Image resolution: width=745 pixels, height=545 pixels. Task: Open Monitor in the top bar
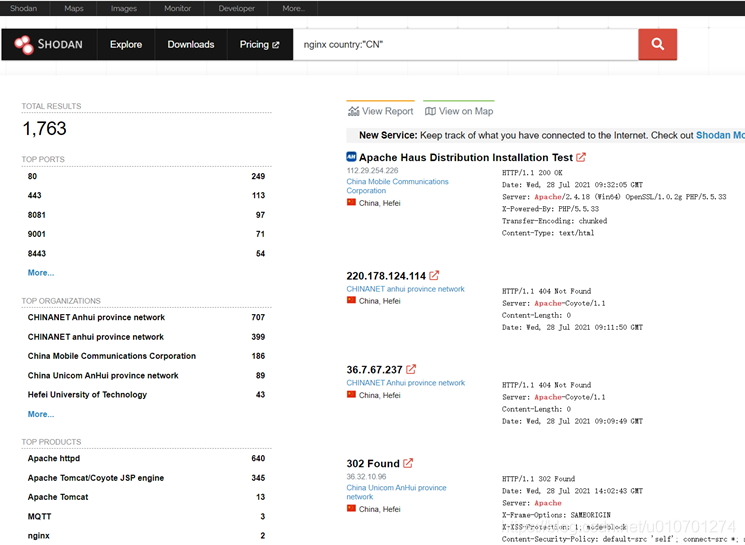tap(177, 8)
